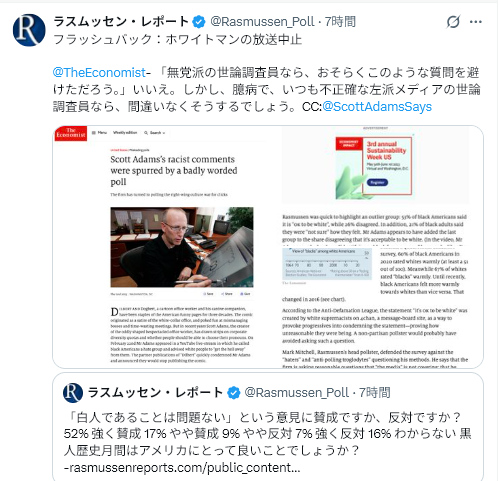The image size is (499, 481).
Task: Click The Economist red logo in image
Action: tap(71, 133)
